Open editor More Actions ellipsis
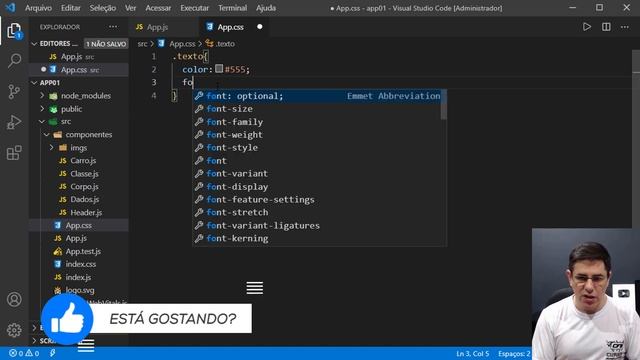This screenshot has height=360, width=640. click(625, 27)
